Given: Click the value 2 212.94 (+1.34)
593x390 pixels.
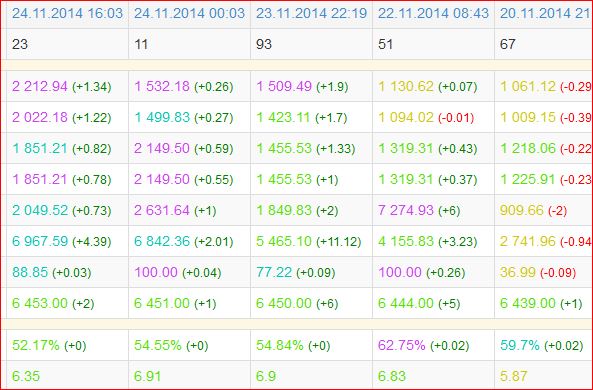Looking at the screenshot, I should 62,87.
